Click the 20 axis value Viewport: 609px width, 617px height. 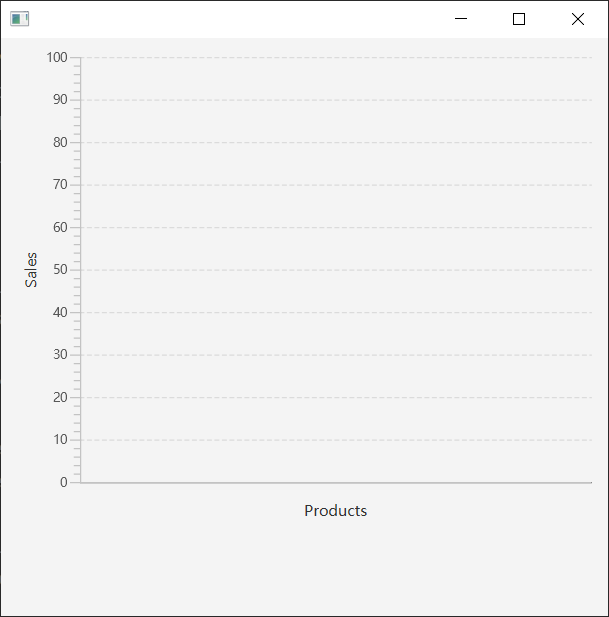[x=59, y=397]
